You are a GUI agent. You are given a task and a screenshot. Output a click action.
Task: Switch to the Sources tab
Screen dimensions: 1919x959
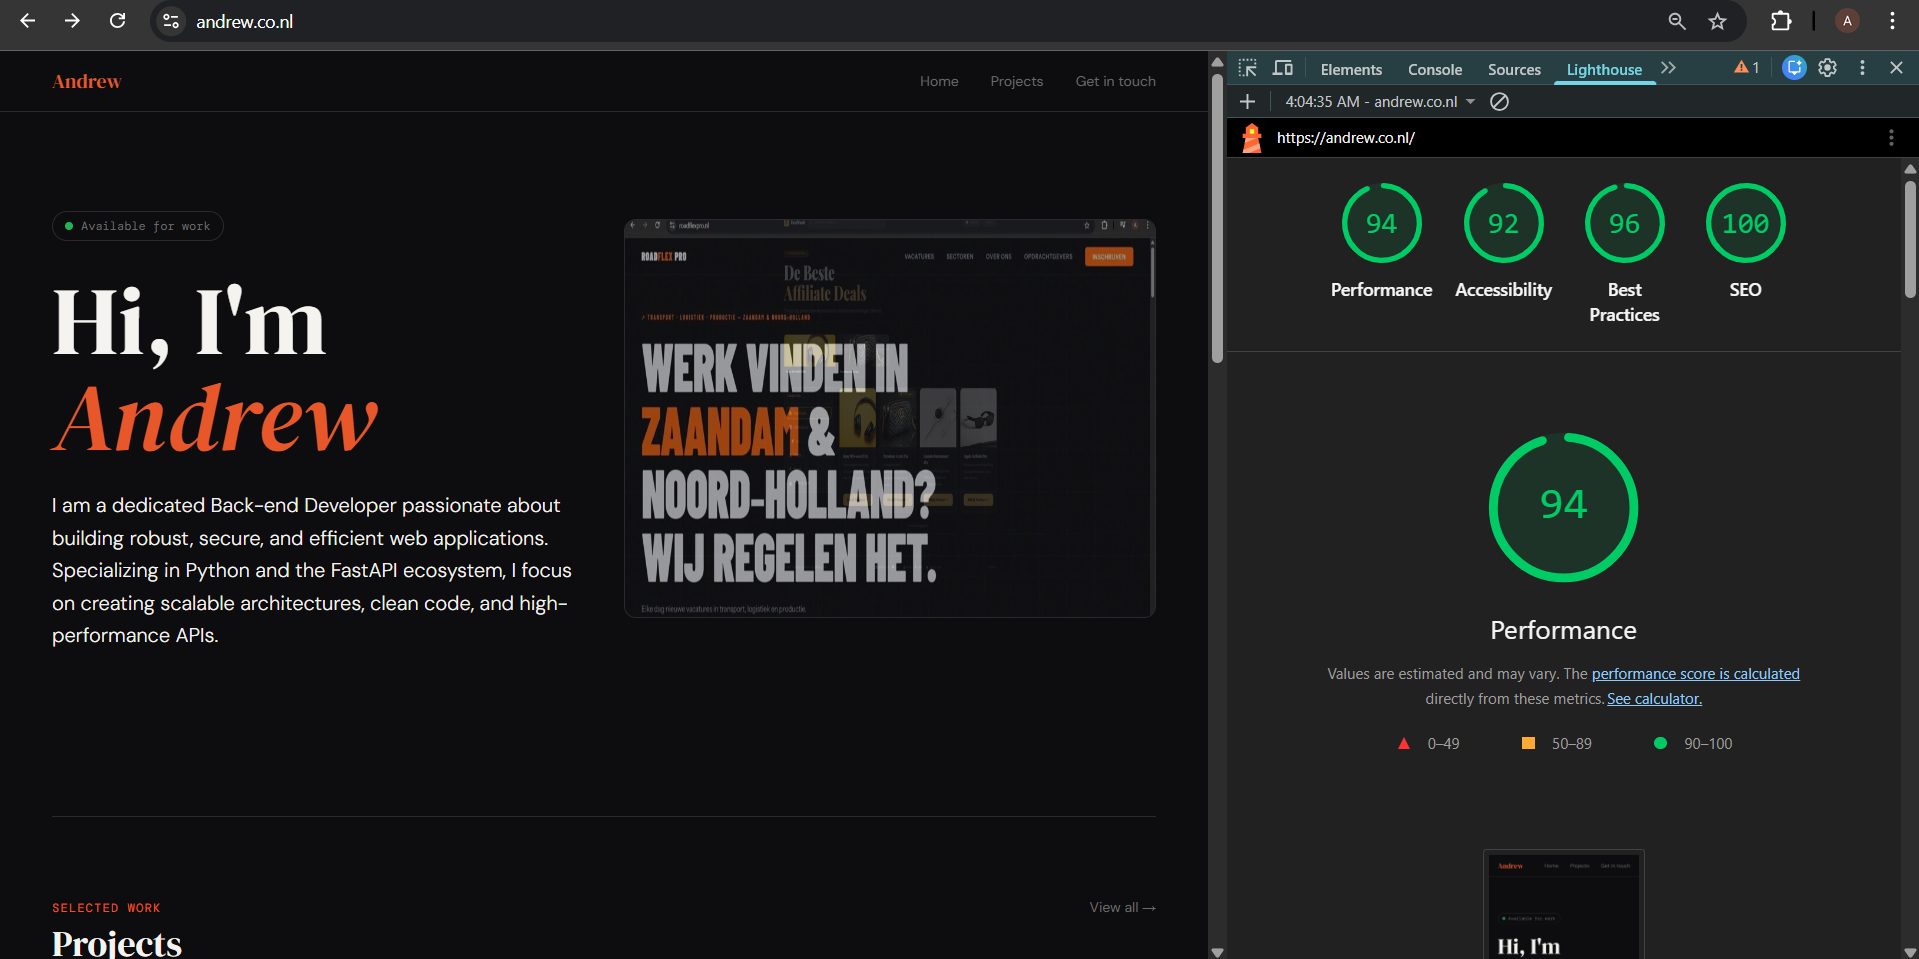pos(1514,69)
